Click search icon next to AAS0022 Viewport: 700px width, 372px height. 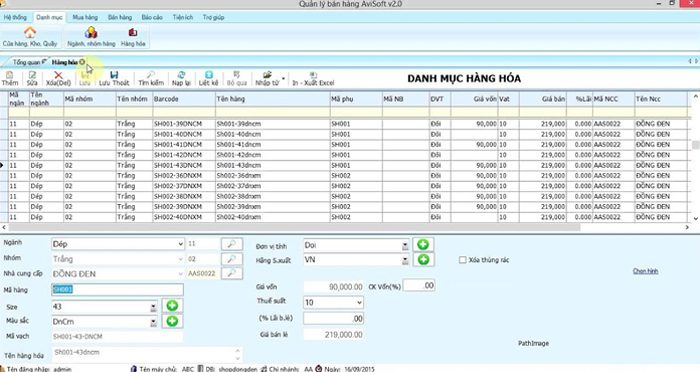(x=232, y=273)
